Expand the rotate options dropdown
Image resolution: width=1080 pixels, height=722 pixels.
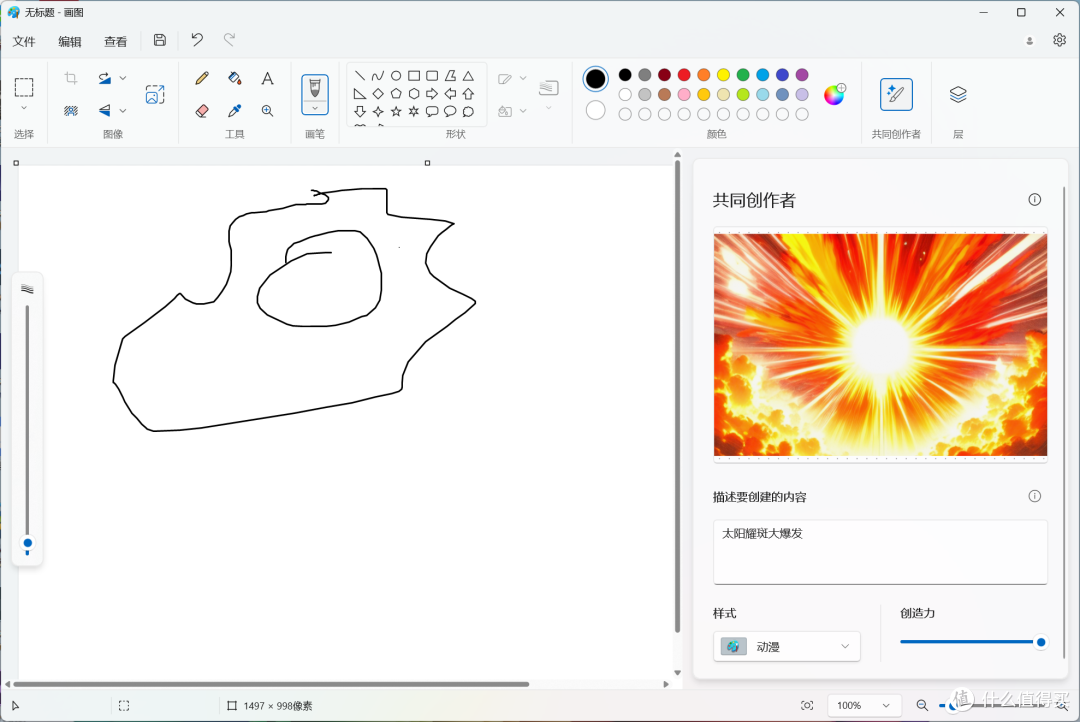tap(123, 78)
